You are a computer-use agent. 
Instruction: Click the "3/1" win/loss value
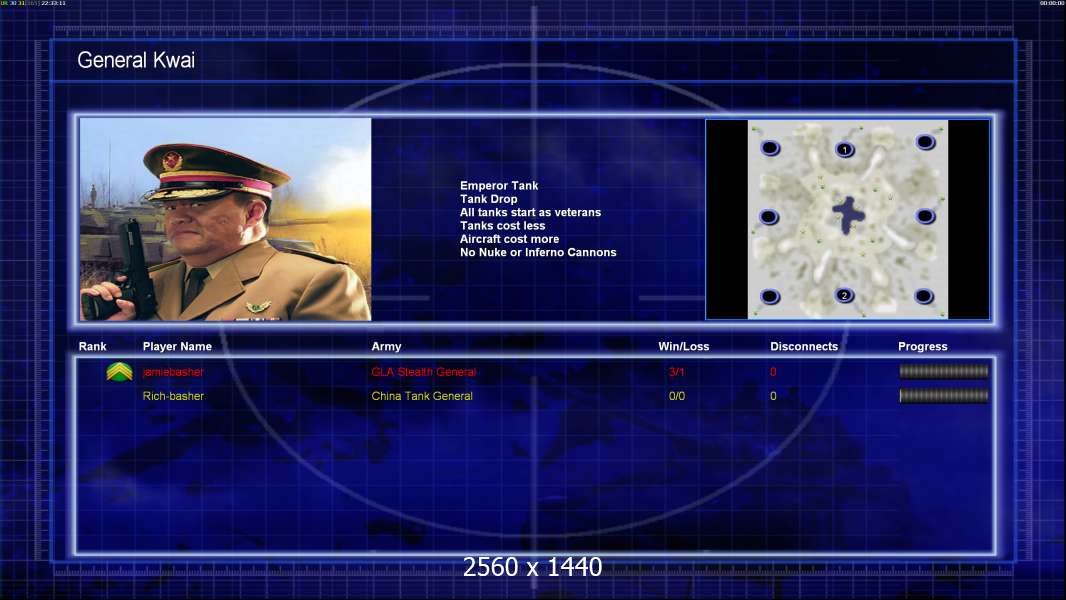coord(676,372)
